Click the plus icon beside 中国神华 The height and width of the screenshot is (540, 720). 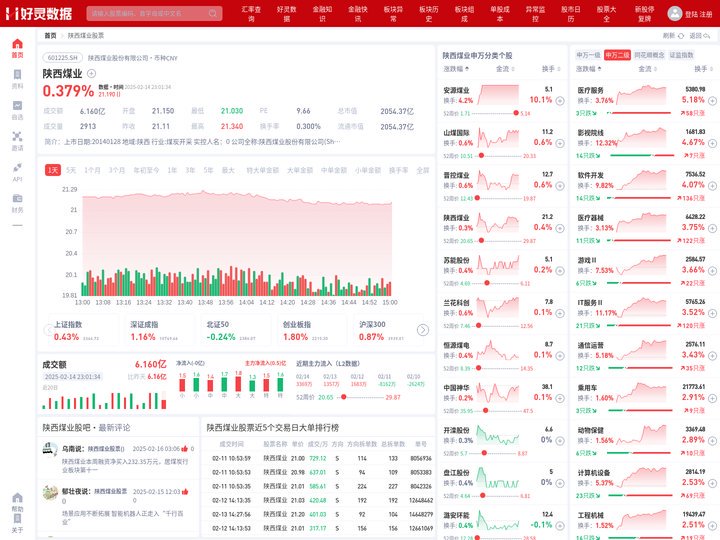[560, 398]
